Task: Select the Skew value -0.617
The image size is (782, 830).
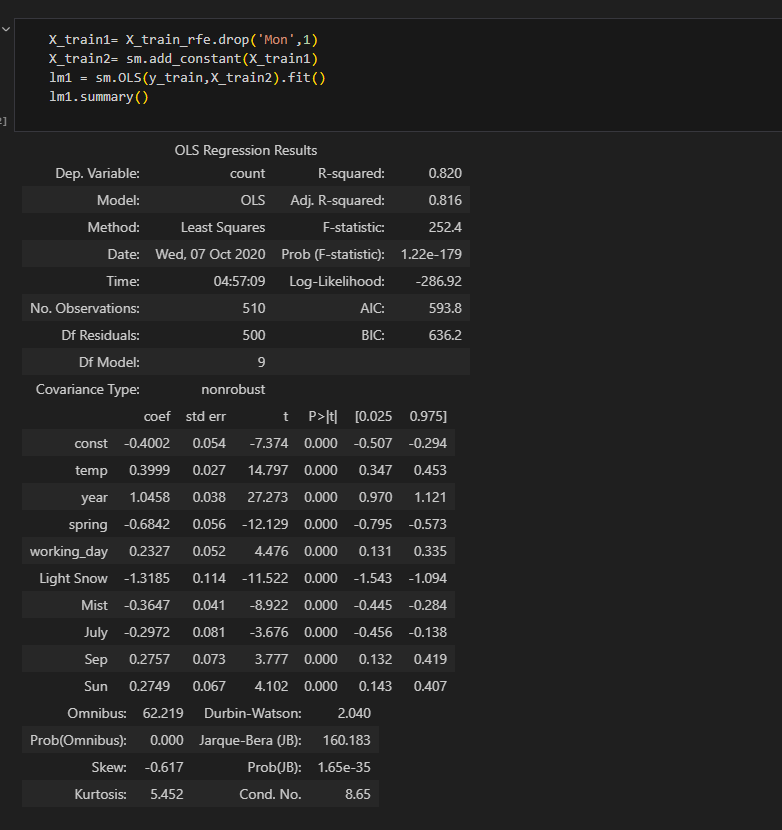Action: [x=164, y=767]
